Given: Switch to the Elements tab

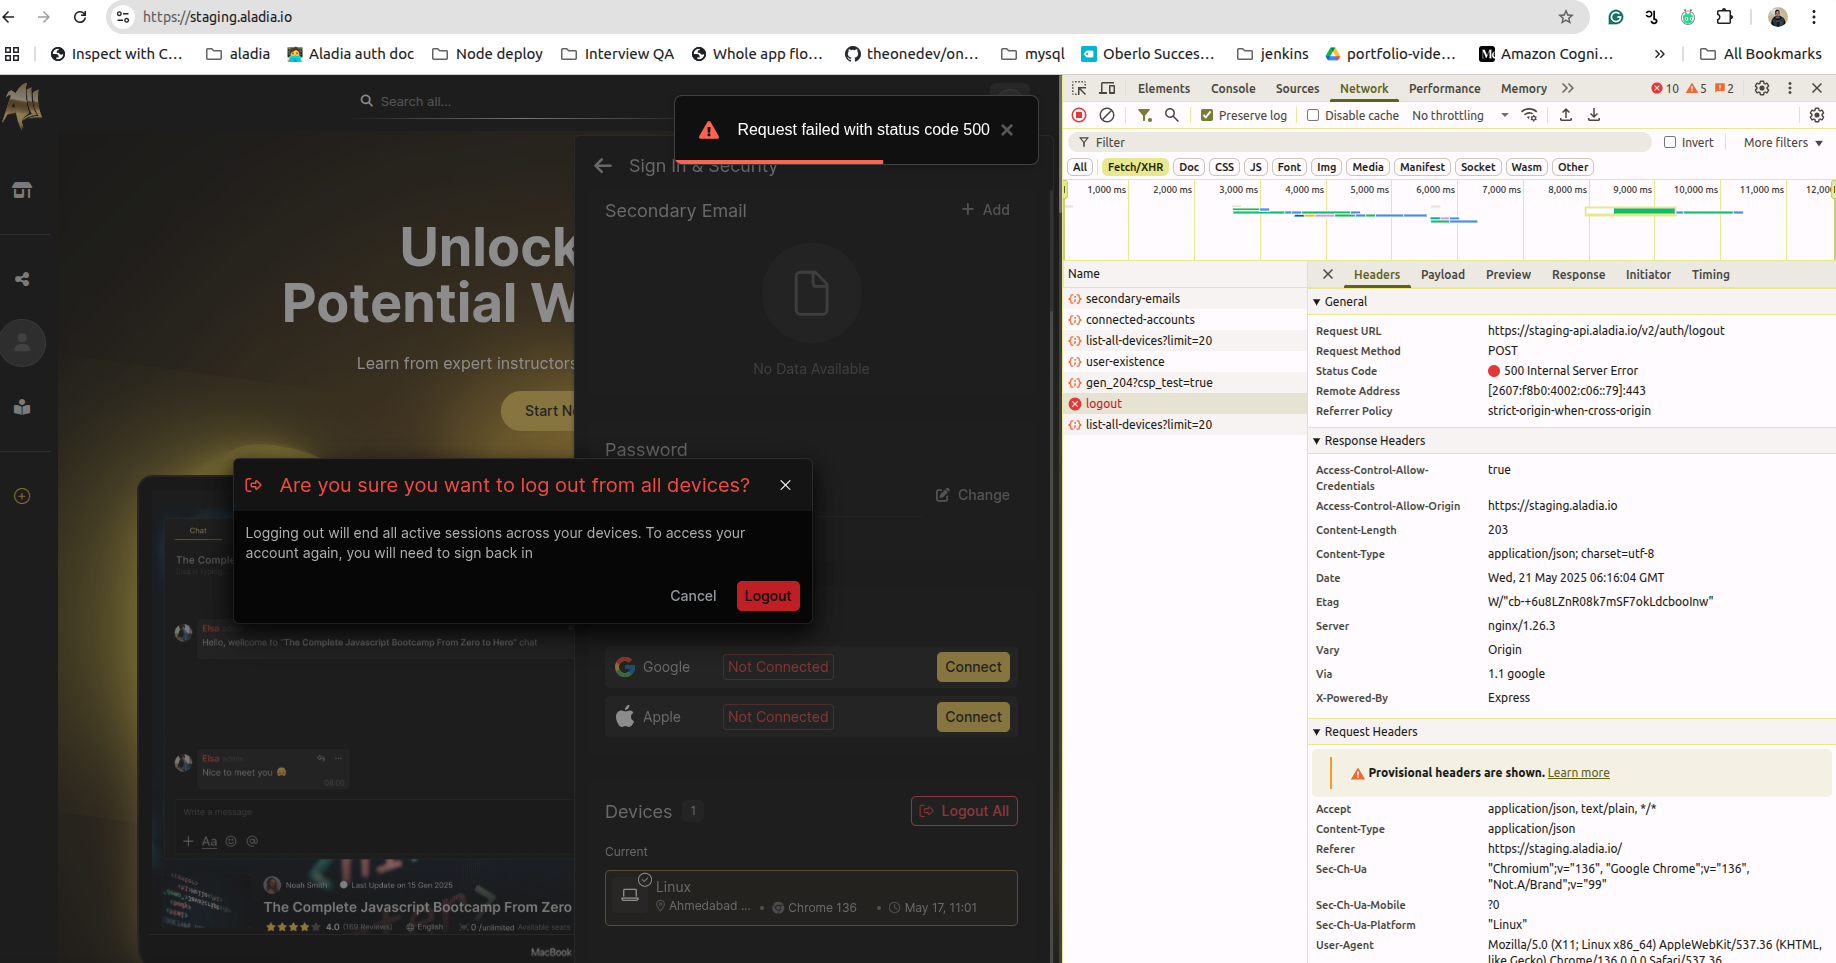Looking at the screenshot, I should tap(1163, 88).
